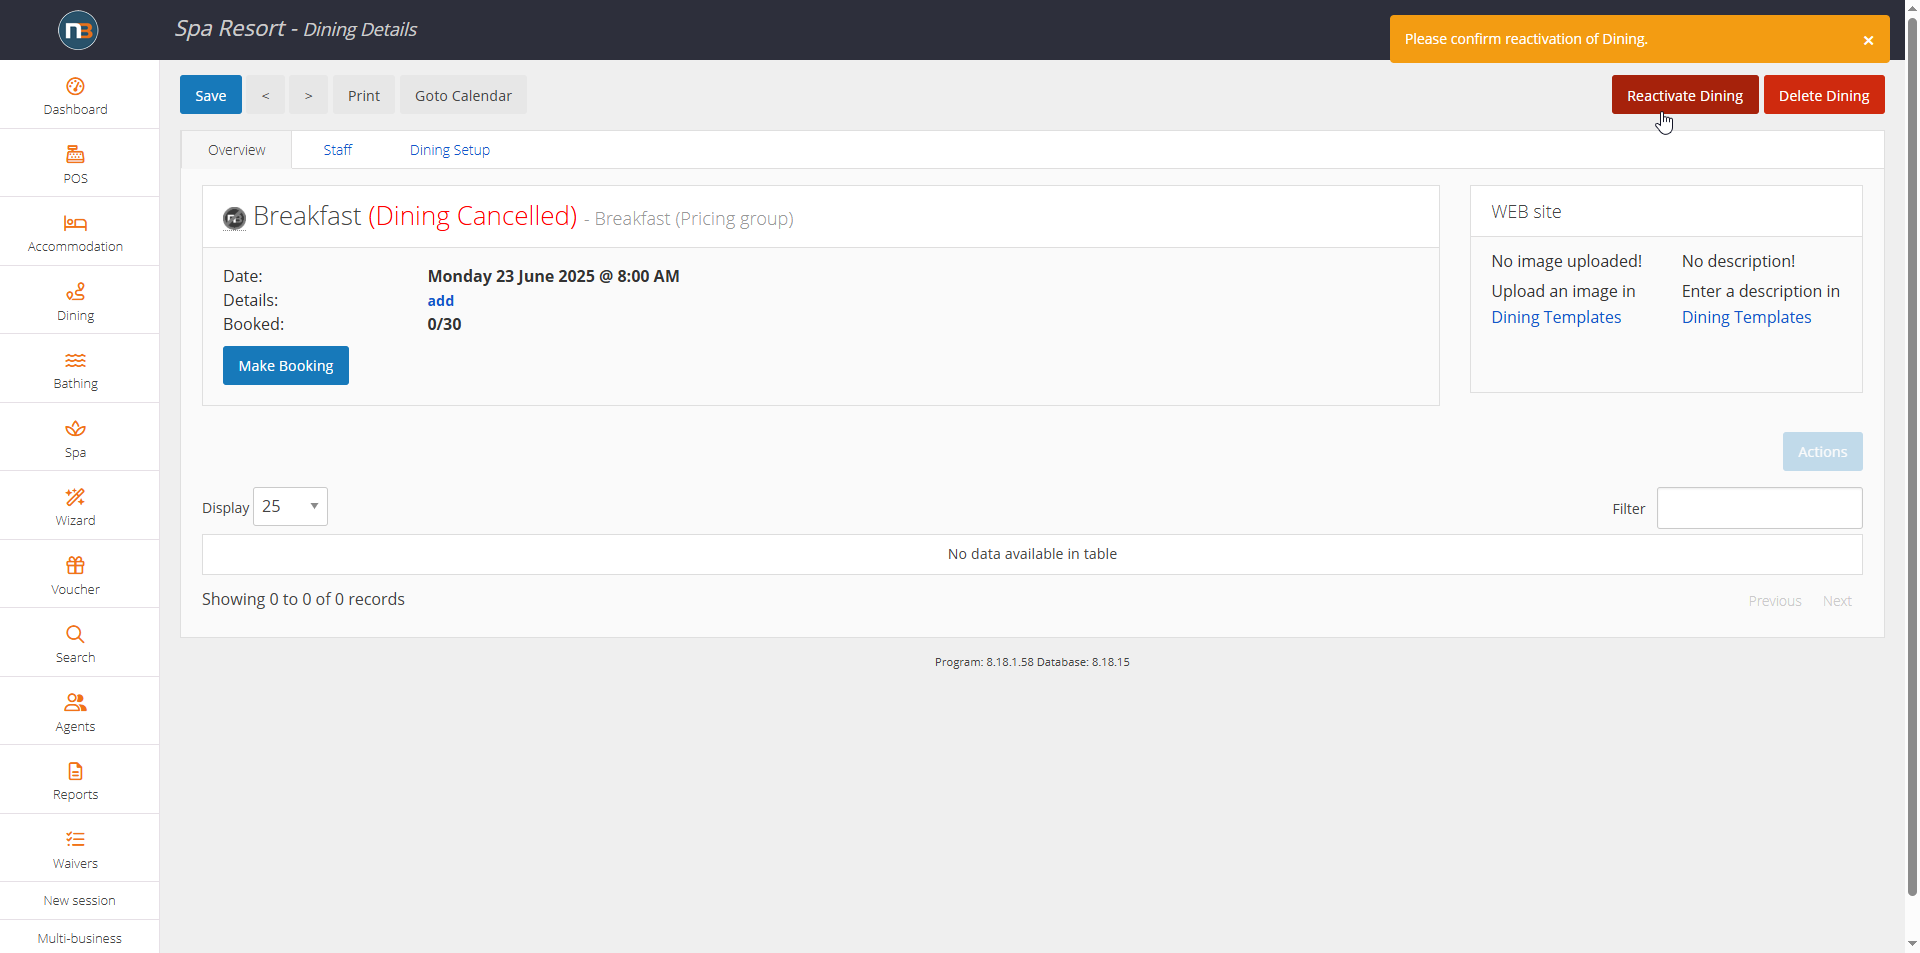This screenshot has width=1920, height=953.
Task: Click Multi-business in sidebar
Action: coord(79,938)
